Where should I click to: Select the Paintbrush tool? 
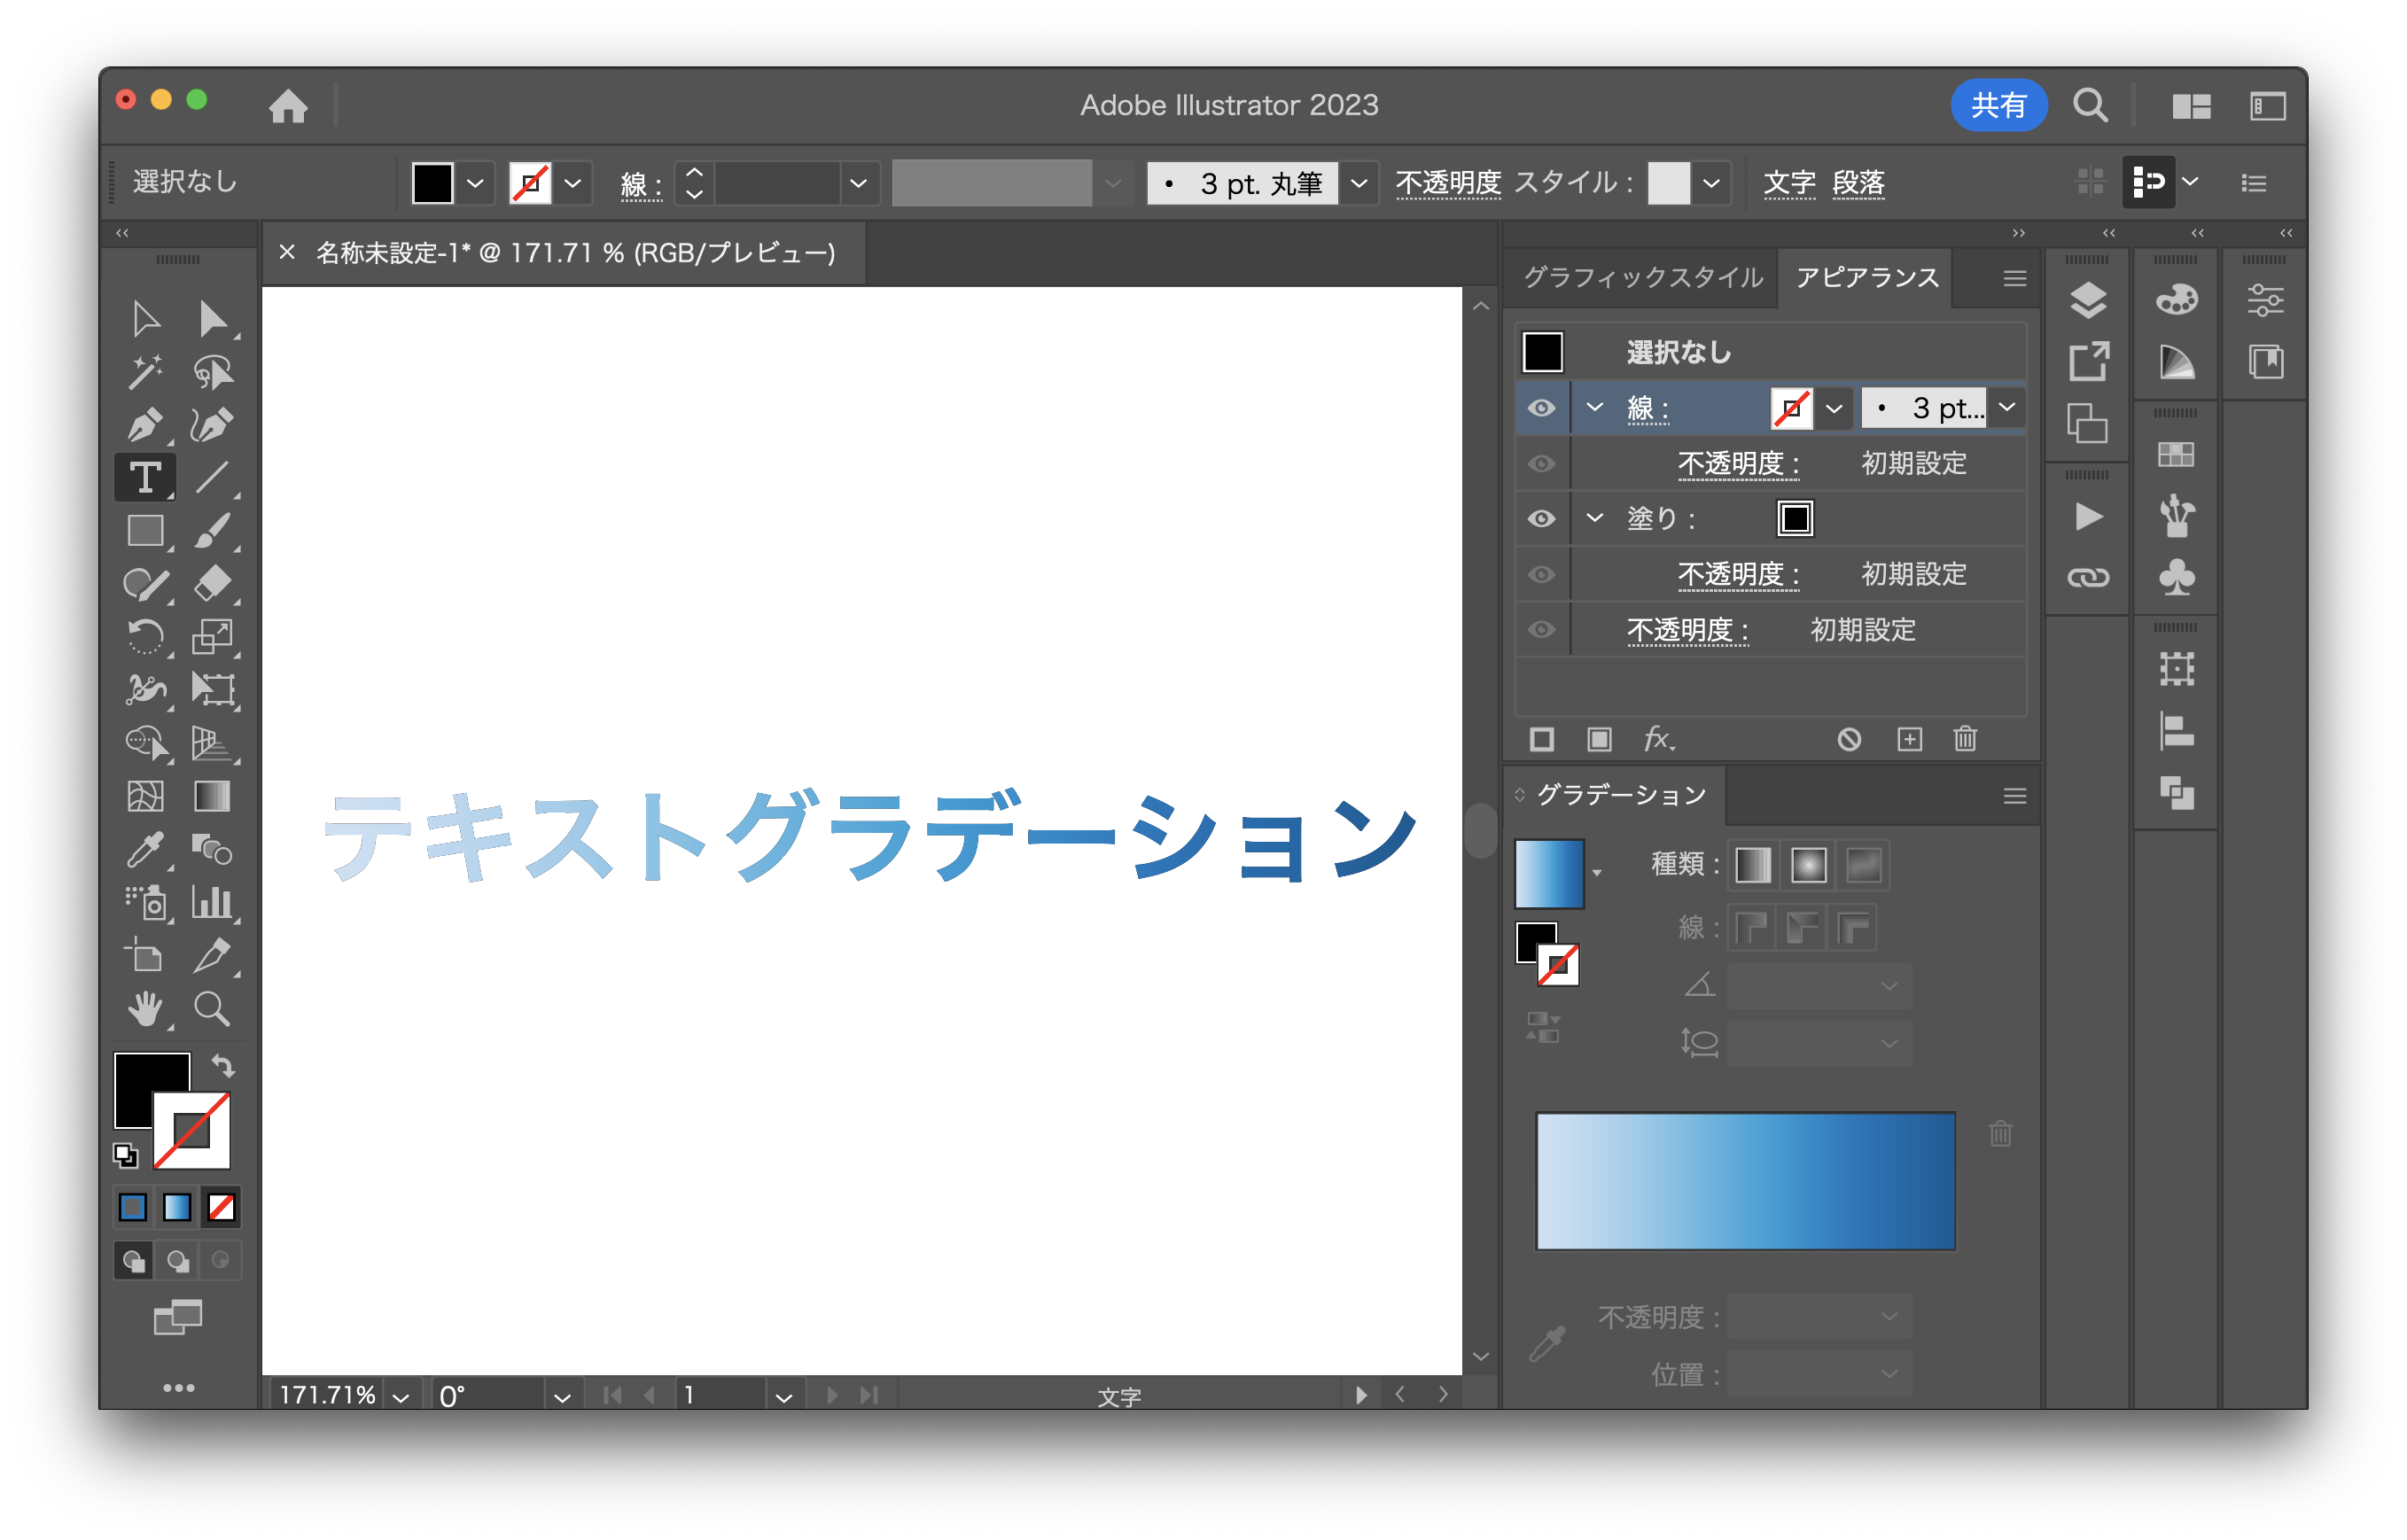[212, 531]
